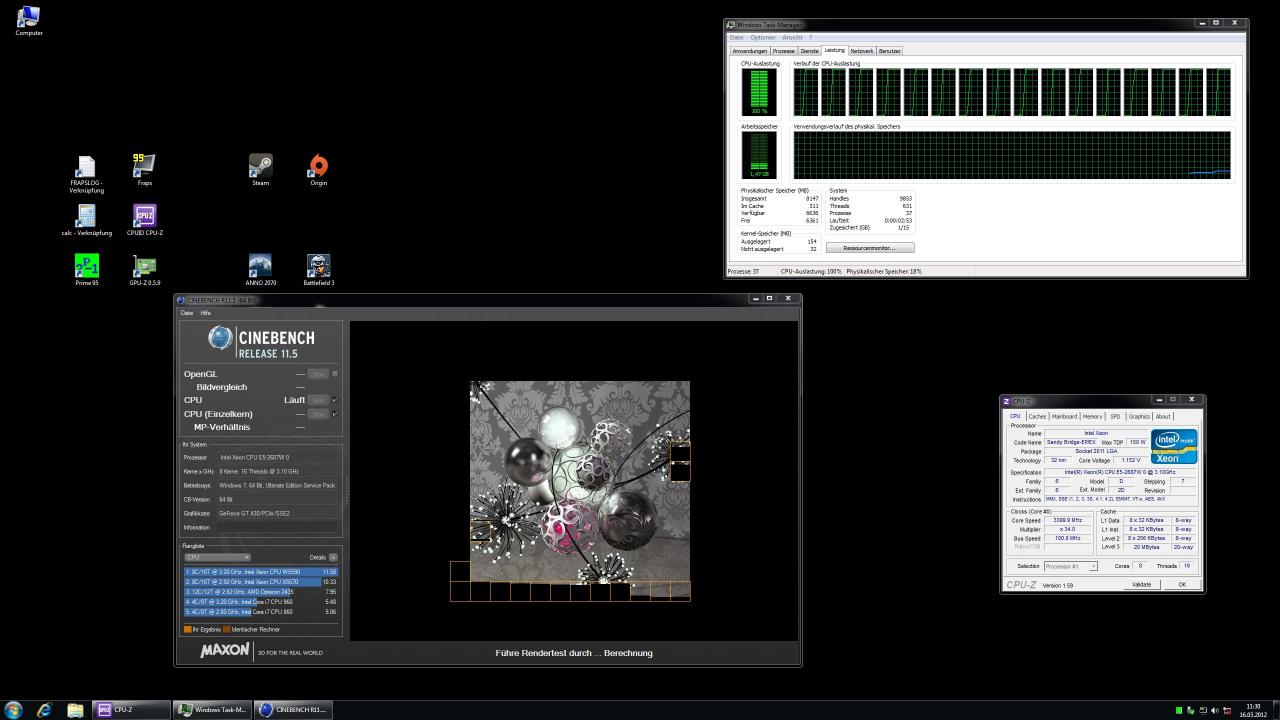Open the Datei menu in Task Manager
Screen dimensions: 1280x720
point(736,38)
